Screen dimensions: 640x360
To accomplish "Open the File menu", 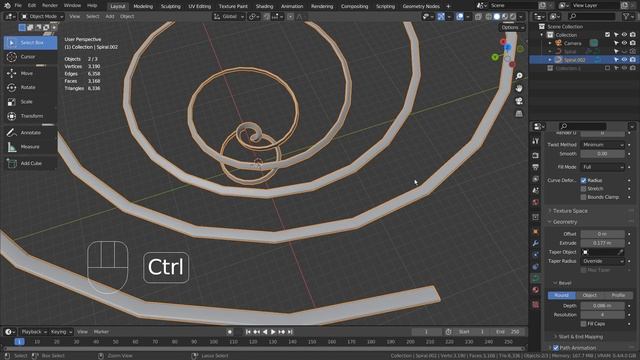I will coord(18,6).
